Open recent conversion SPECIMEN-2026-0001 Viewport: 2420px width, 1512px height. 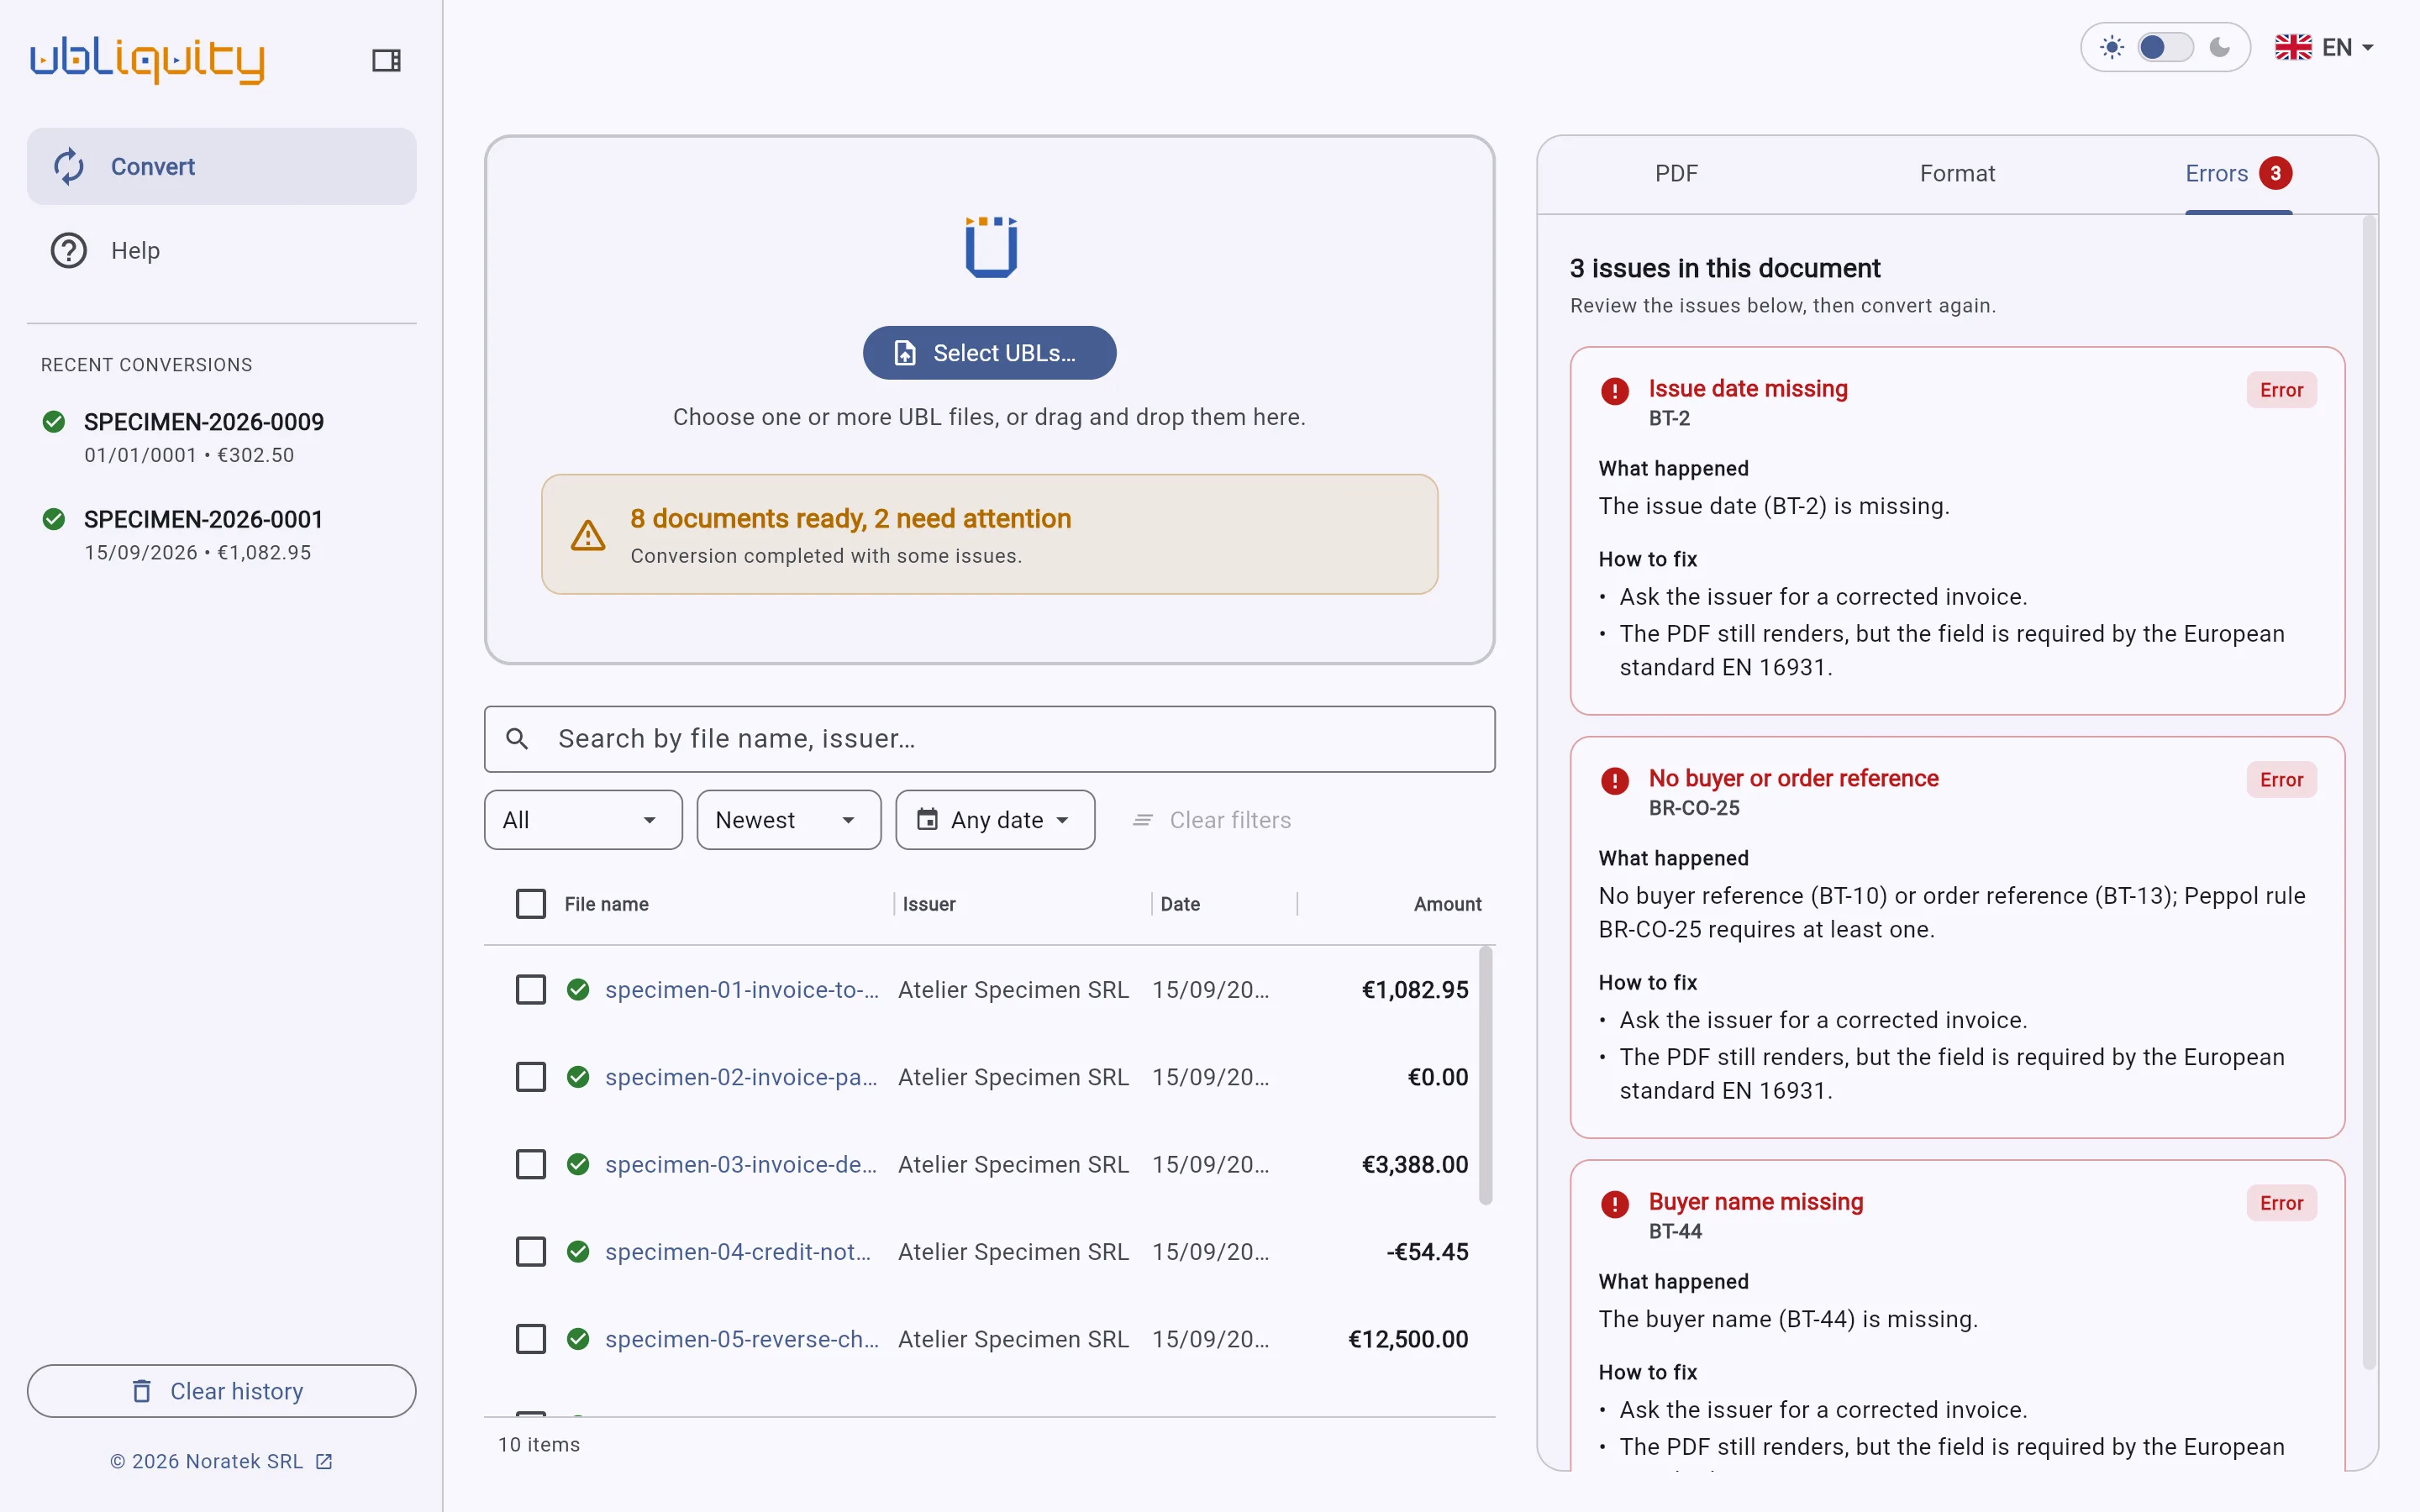click(222, 535)
